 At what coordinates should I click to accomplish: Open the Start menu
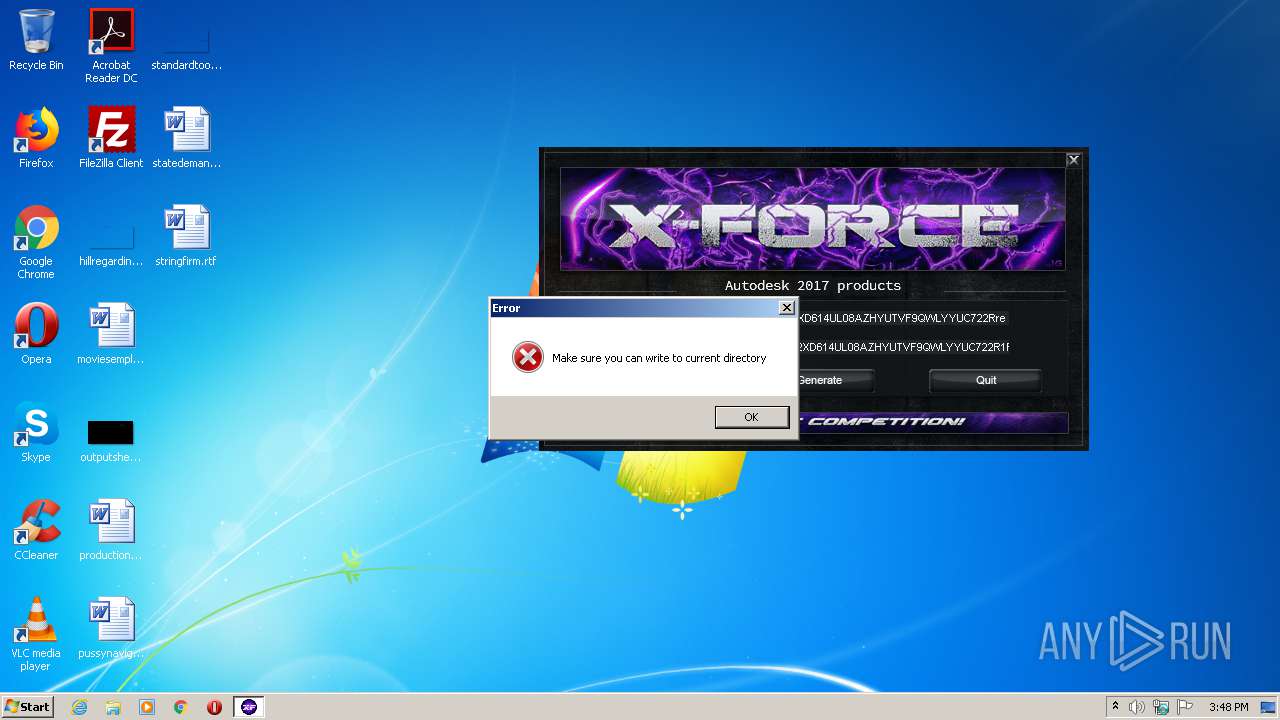28,707
